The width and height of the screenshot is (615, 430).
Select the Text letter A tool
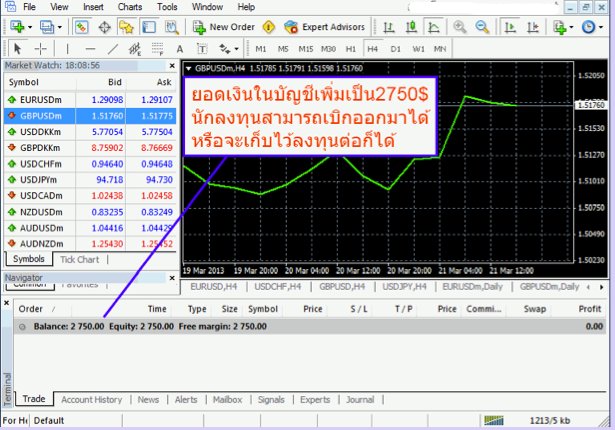[180, 49]
